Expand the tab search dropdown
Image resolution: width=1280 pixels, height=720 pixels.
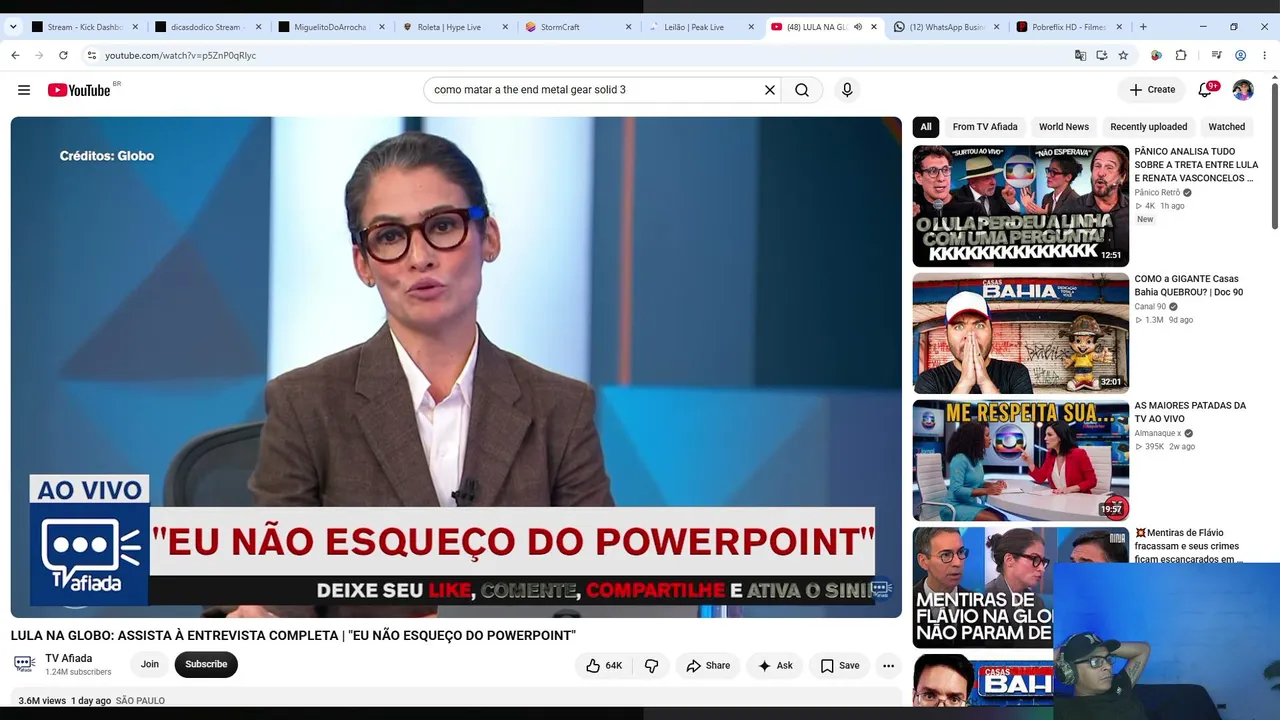click(x=13, y=27)
